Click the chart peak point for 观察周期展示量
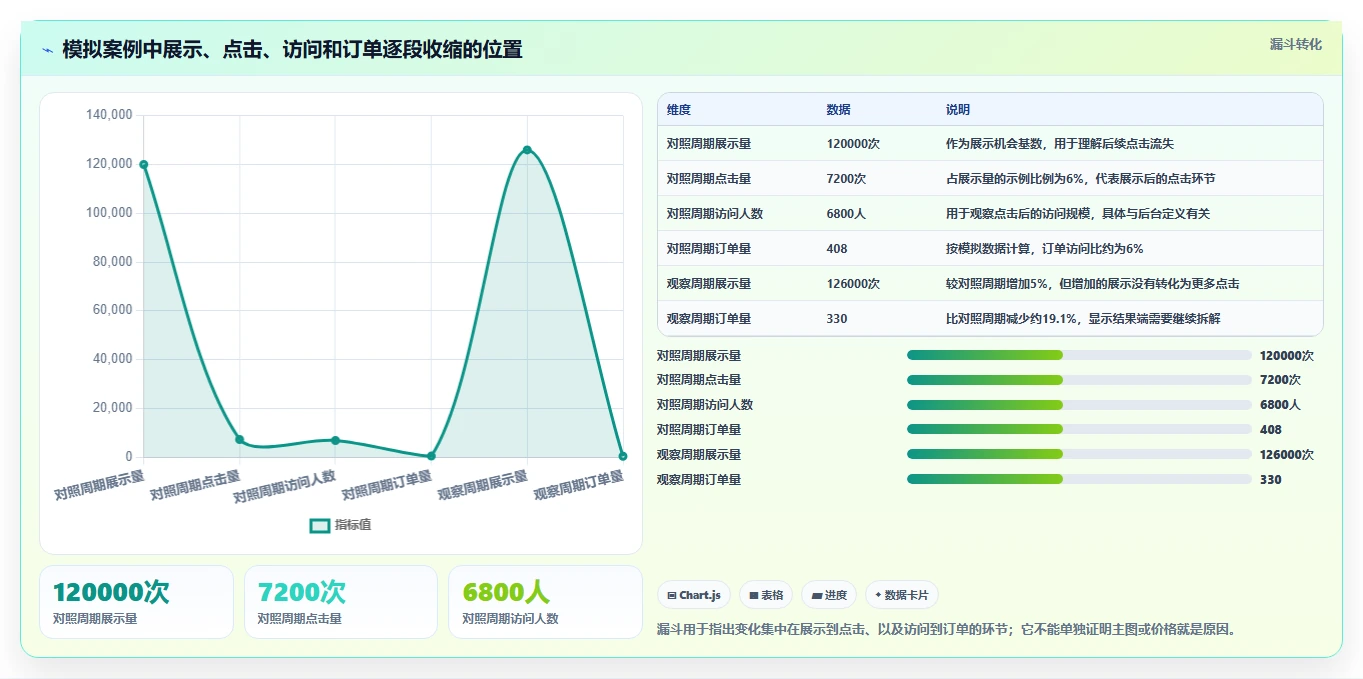The width and height of the screenshot is (1363, 679). [527, 150]
